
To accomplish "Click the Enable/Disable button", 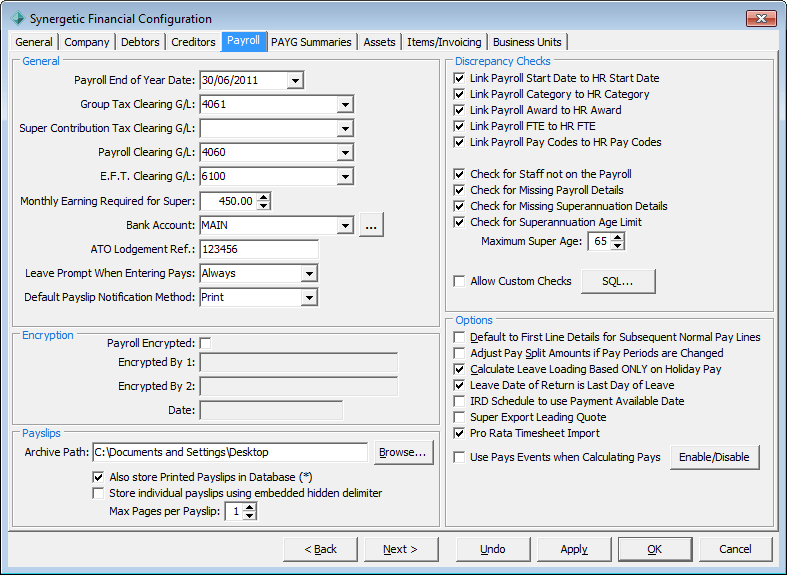I will [714, 457].
